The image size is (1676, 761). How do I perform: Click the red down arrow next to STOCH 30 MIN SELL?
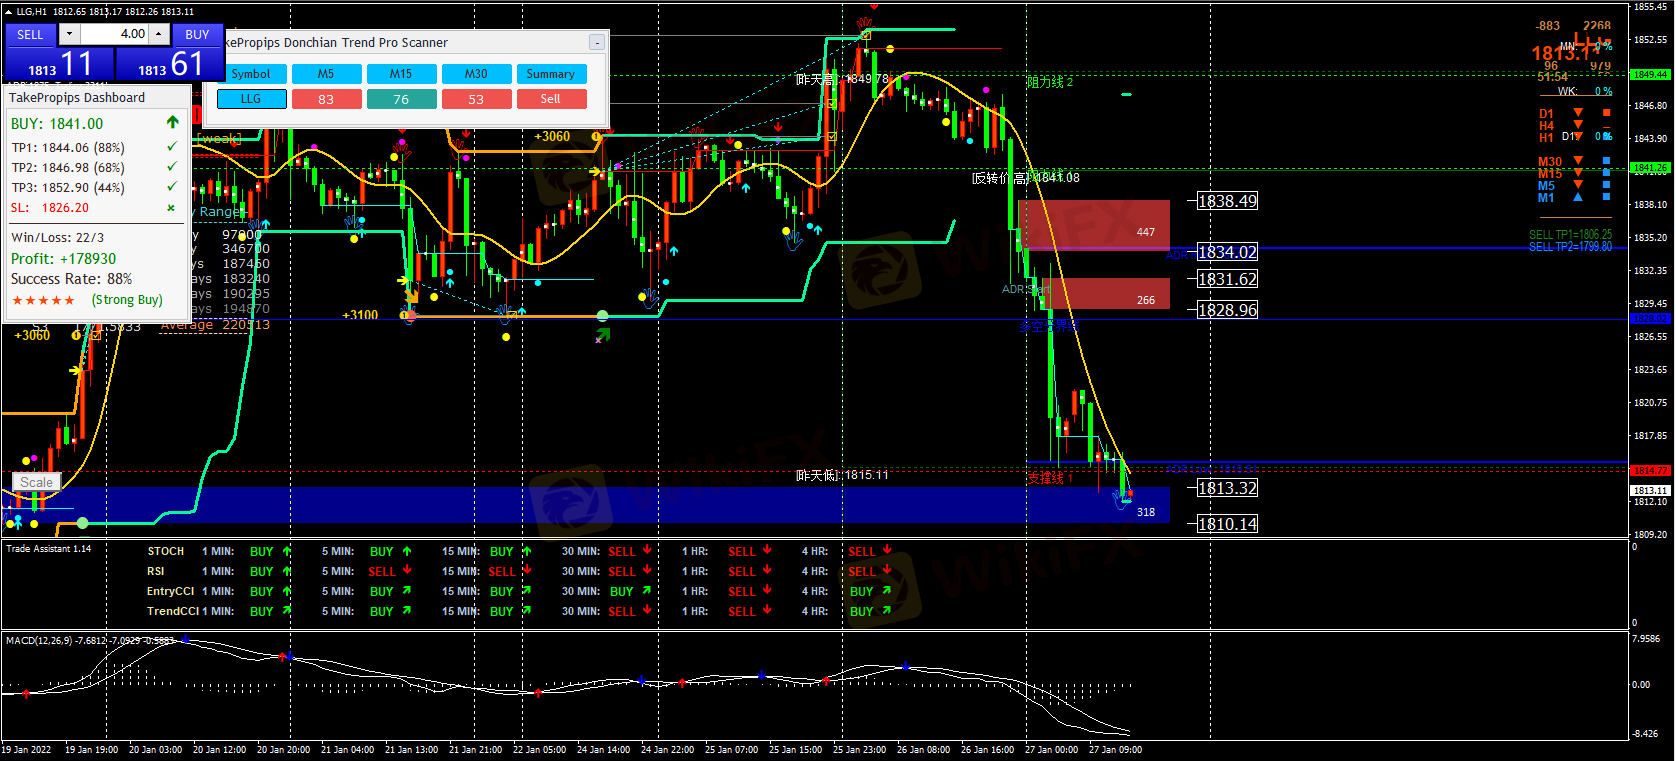[648, 550]
